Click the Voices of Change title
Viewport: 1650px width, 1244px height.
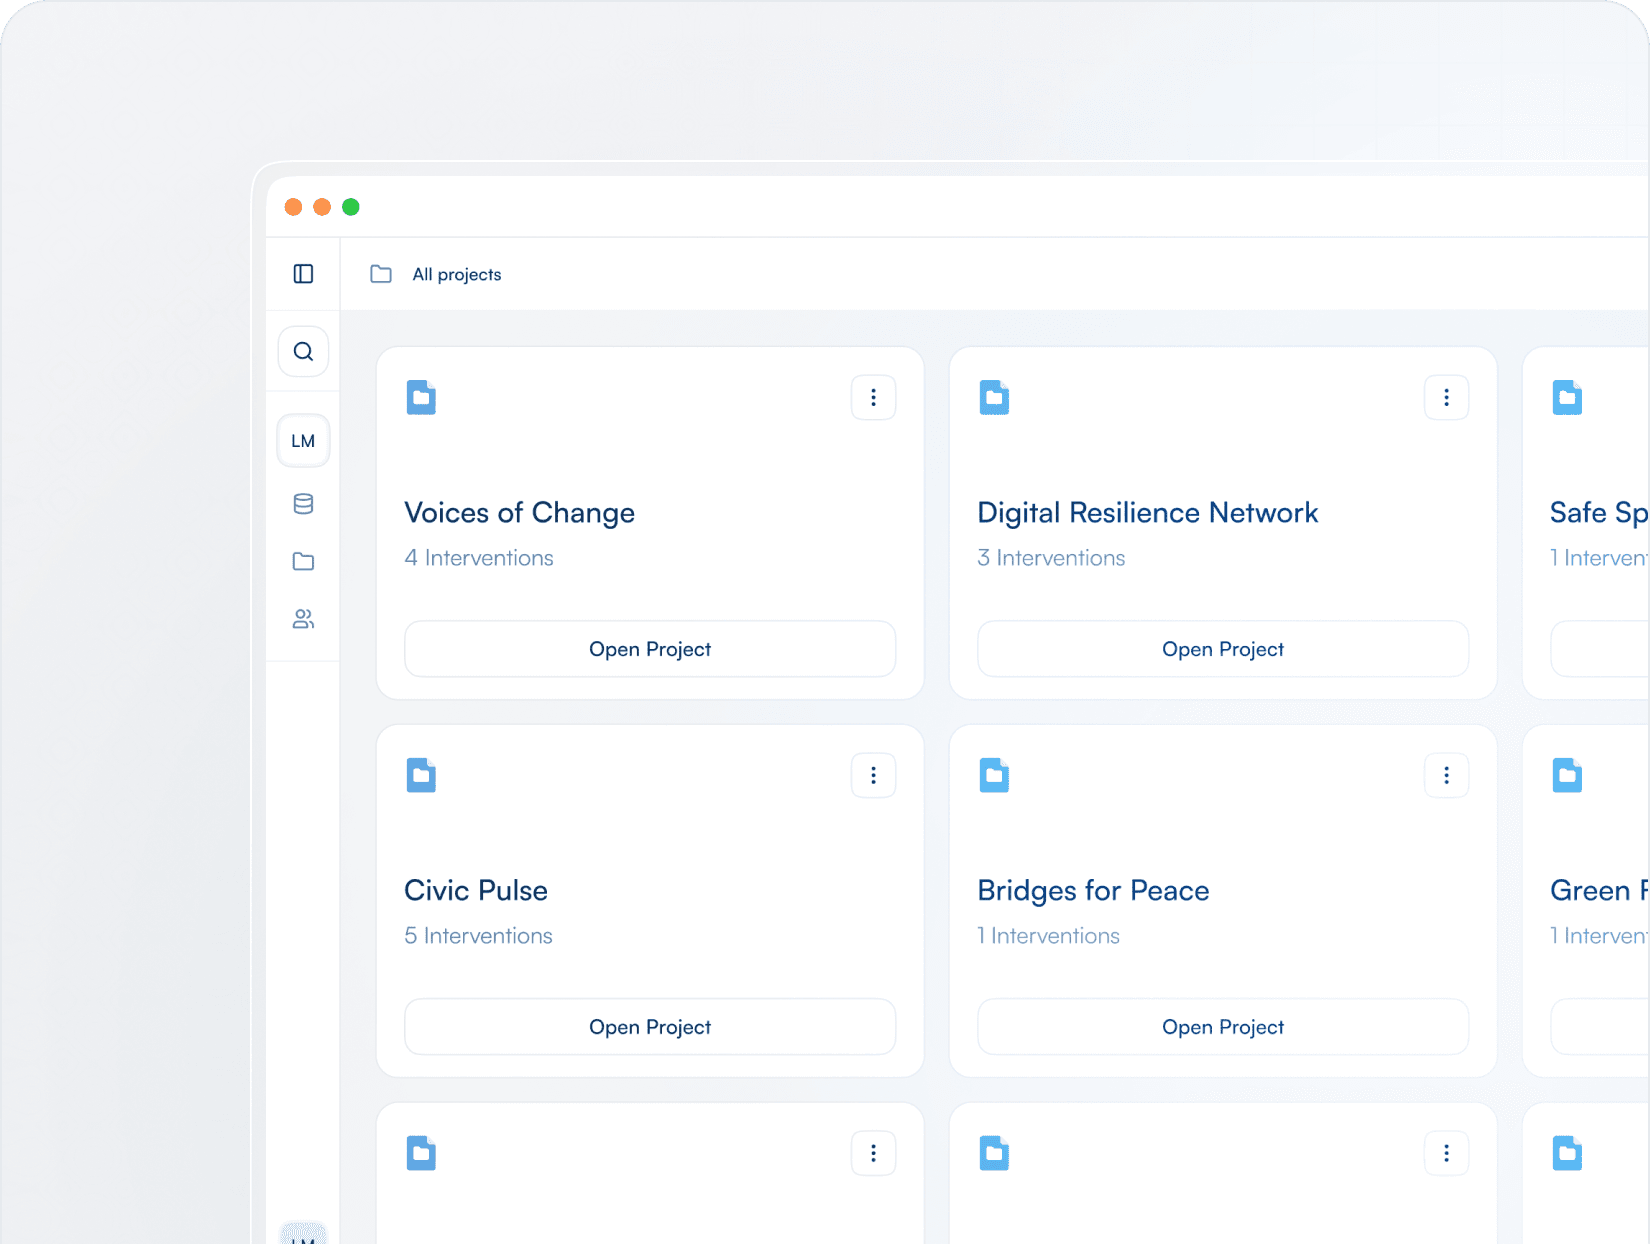pos(519,513)
